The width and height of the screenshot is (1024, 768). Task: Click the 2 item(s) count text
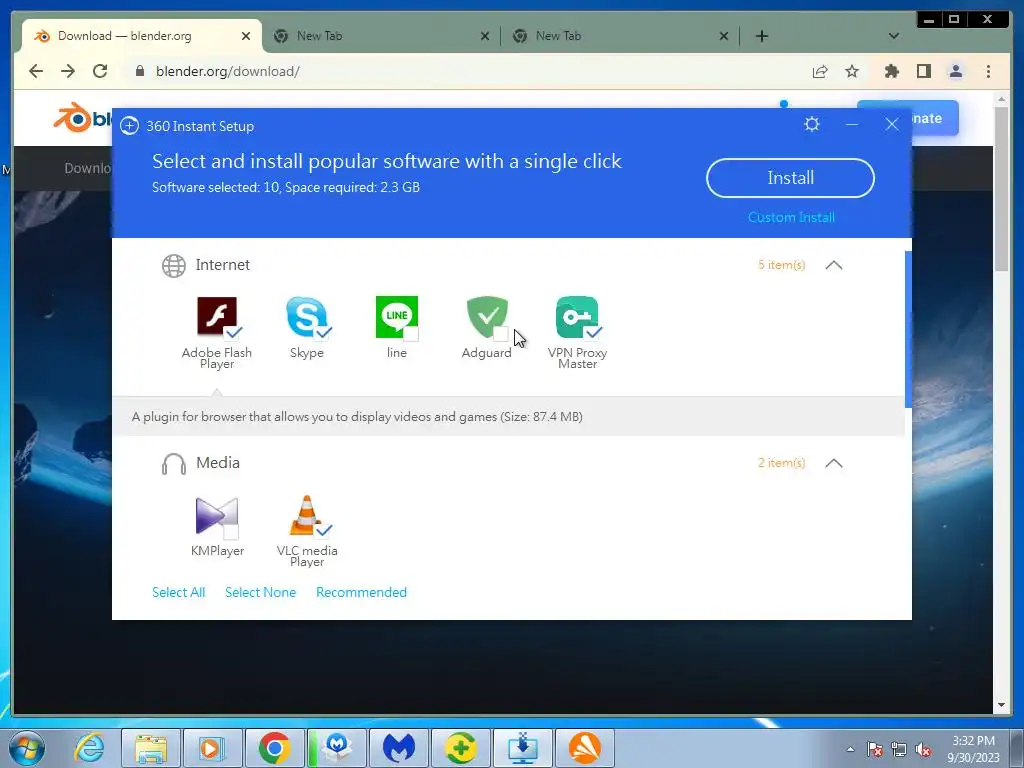point(782,463)
